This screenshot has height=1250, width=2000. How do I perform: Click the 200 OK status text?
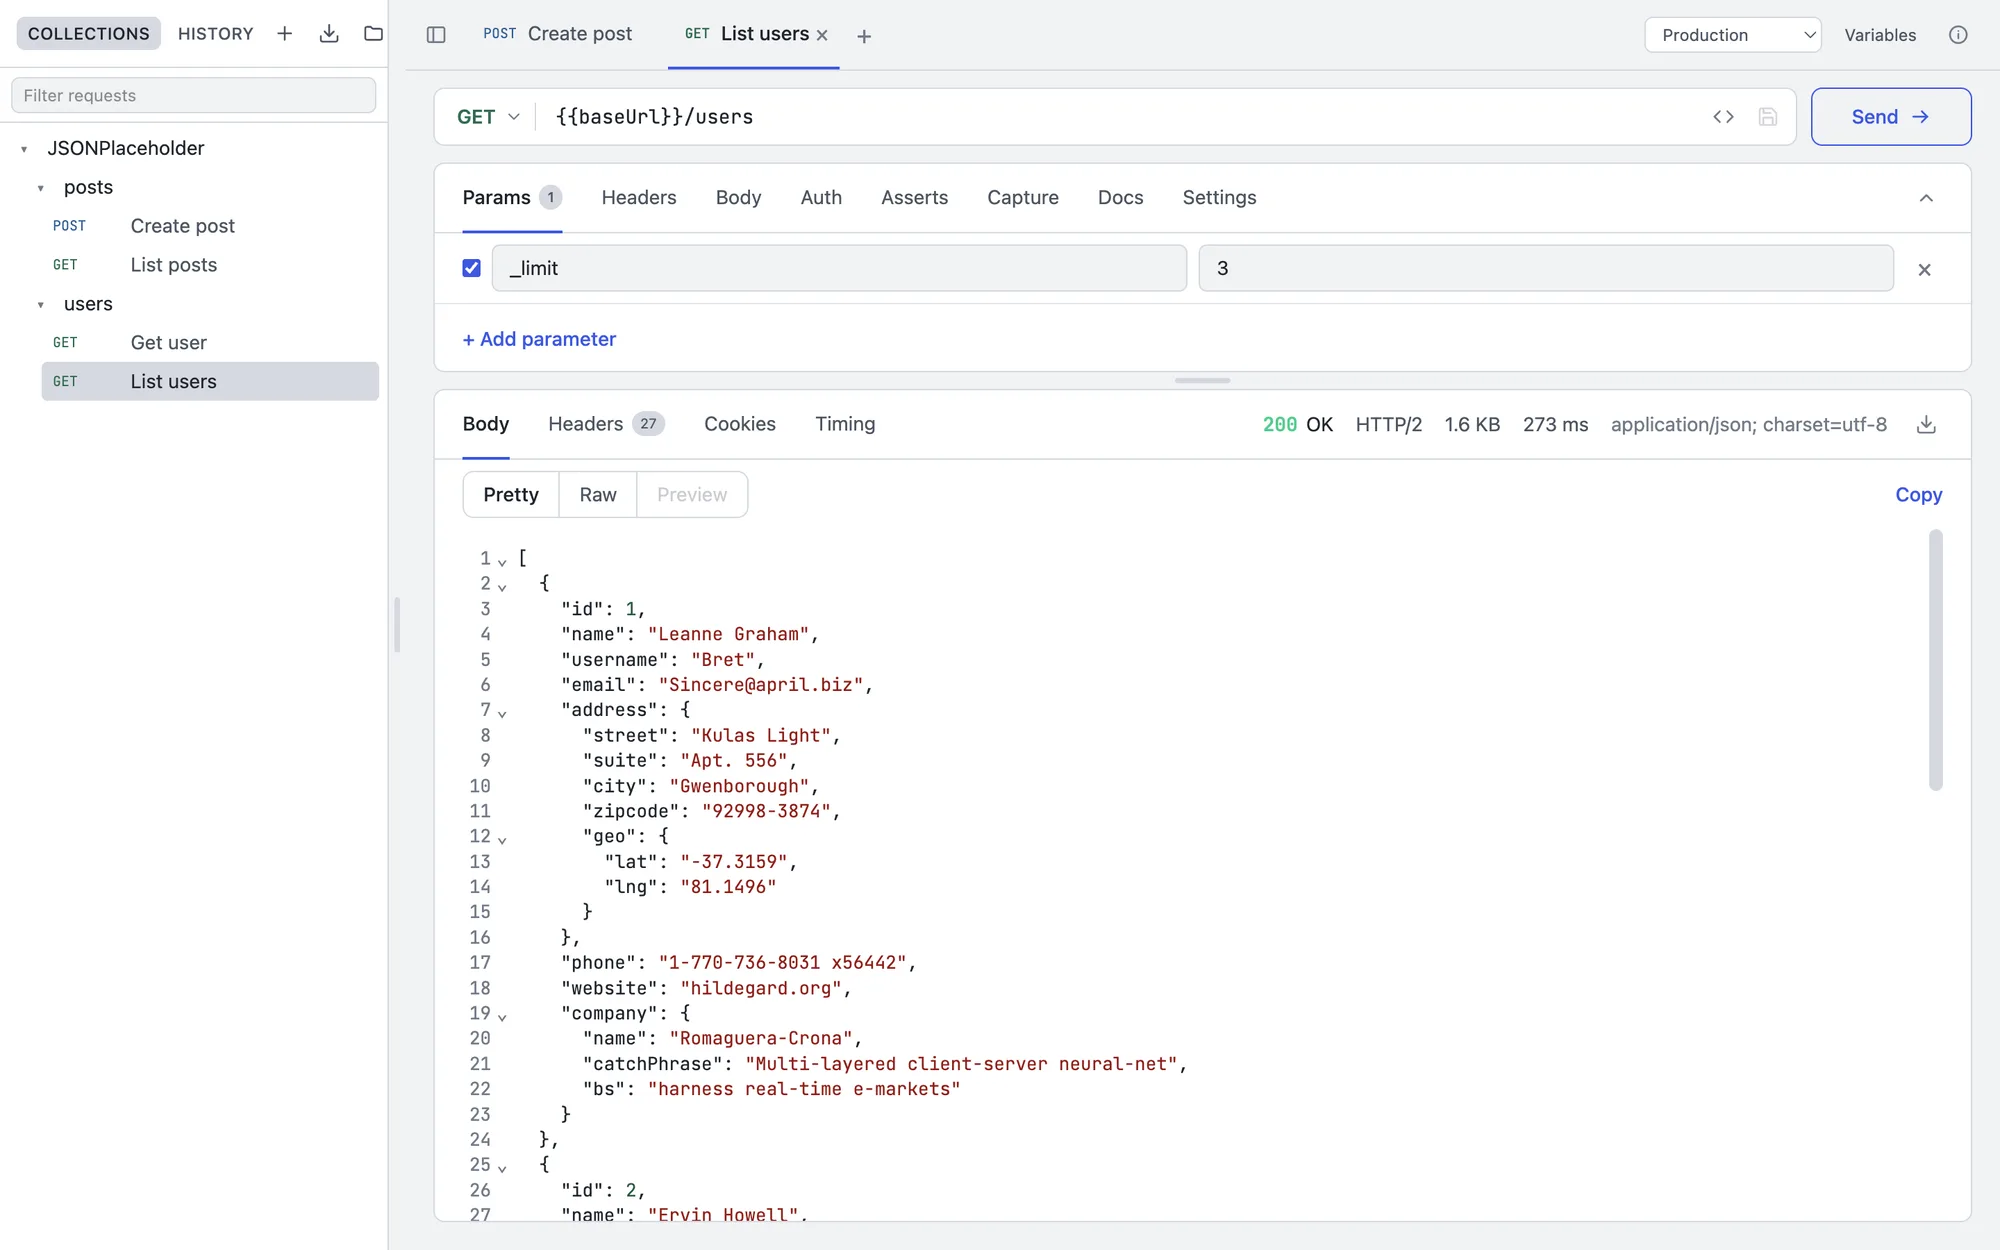coord(1297,425)
